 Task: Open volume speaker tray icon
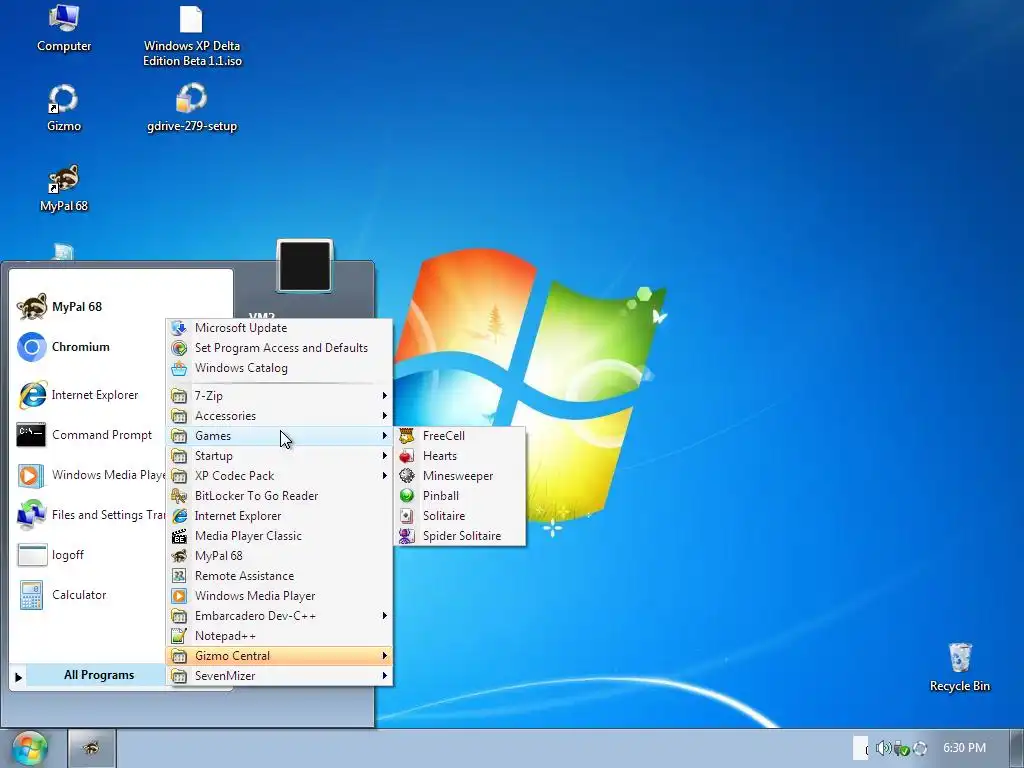click(x=883, y=748)
